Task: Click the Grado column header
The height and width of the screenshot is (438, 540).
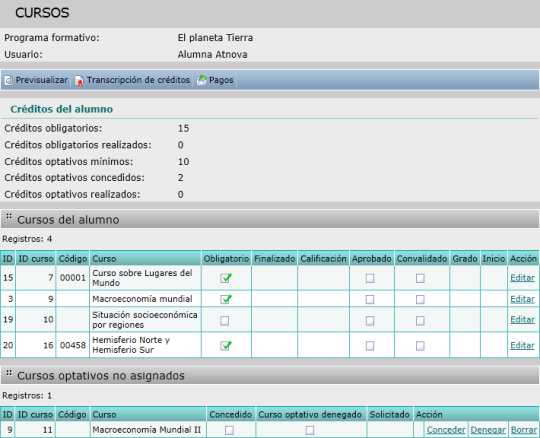Action: coord(465,258)
